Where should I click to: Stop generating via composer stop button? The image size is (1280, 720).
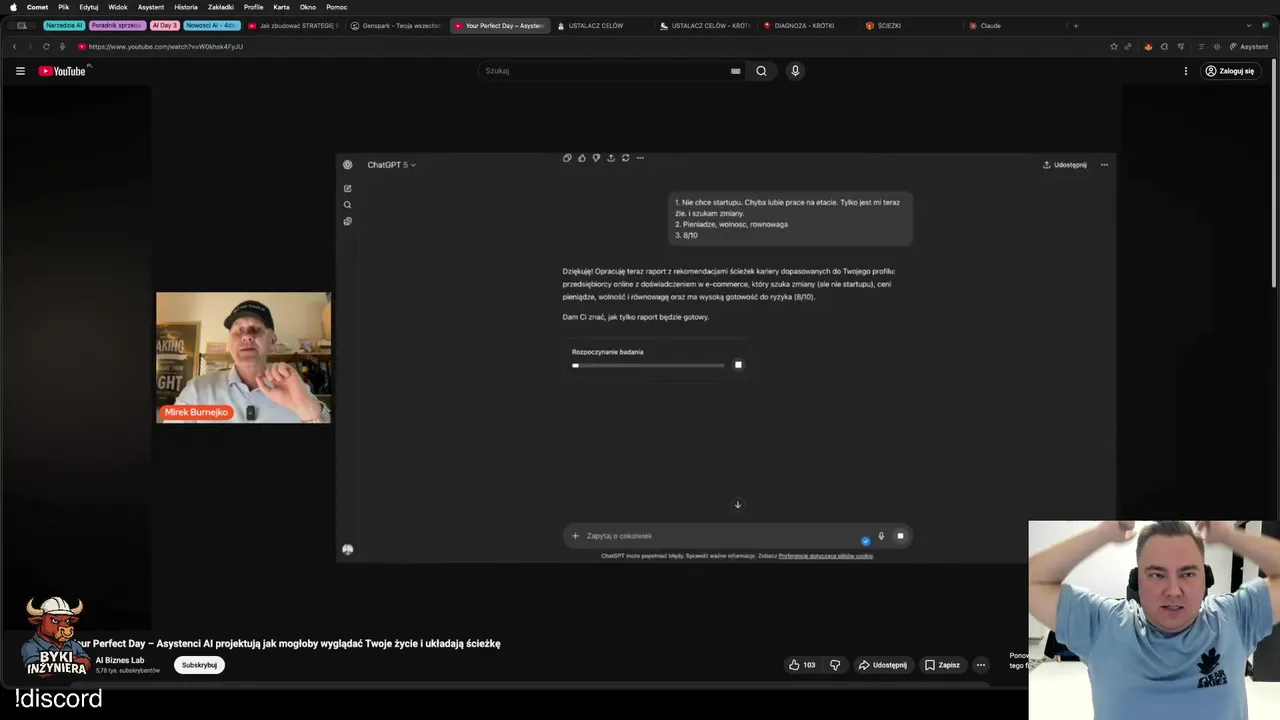(900, 536)
